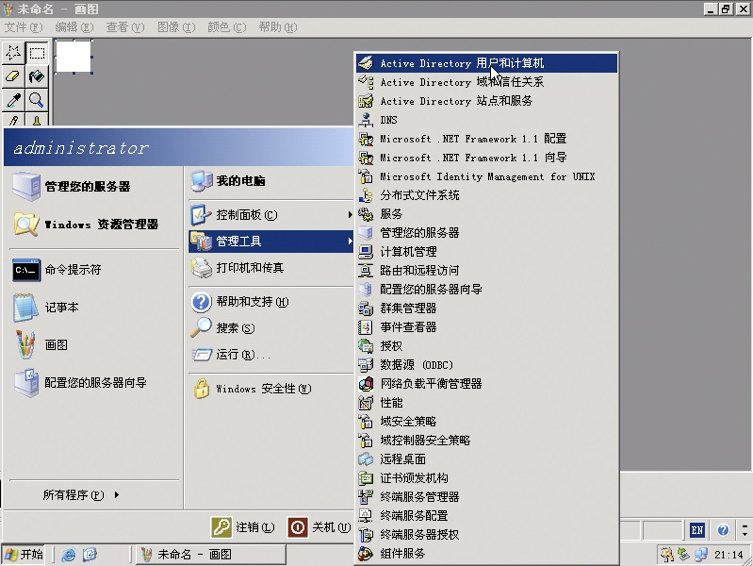This screenshot has height=566, width=753.
Task: Click the 终端服务器授权 icon
Action: tap(365, 534)
